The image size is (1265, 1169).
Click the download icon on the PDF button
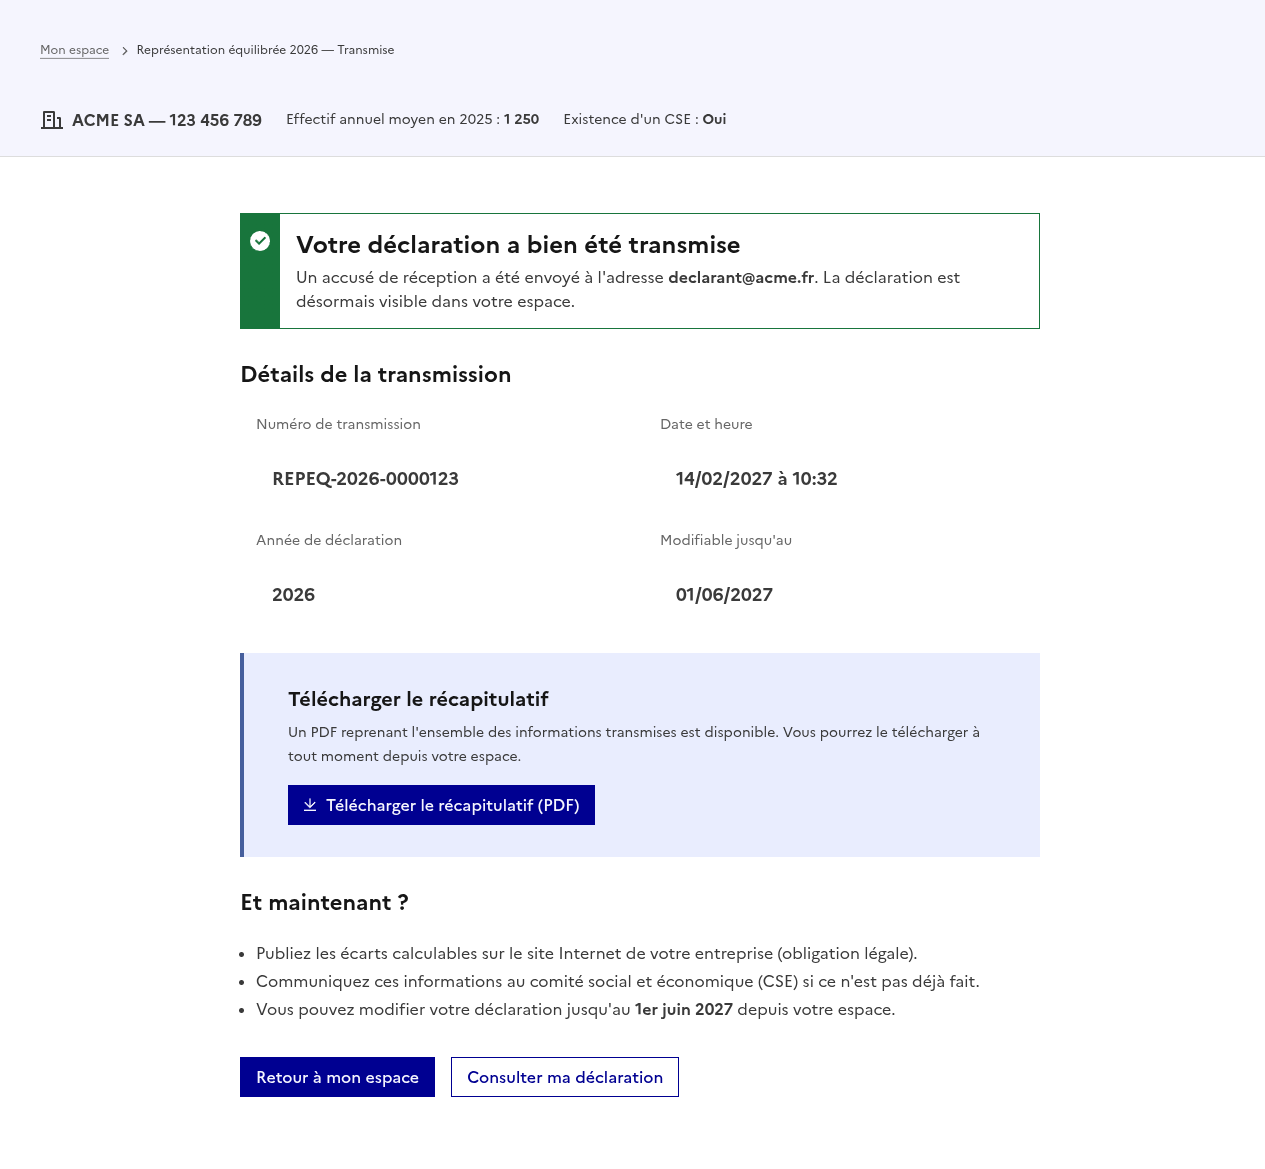click(311, 805)
